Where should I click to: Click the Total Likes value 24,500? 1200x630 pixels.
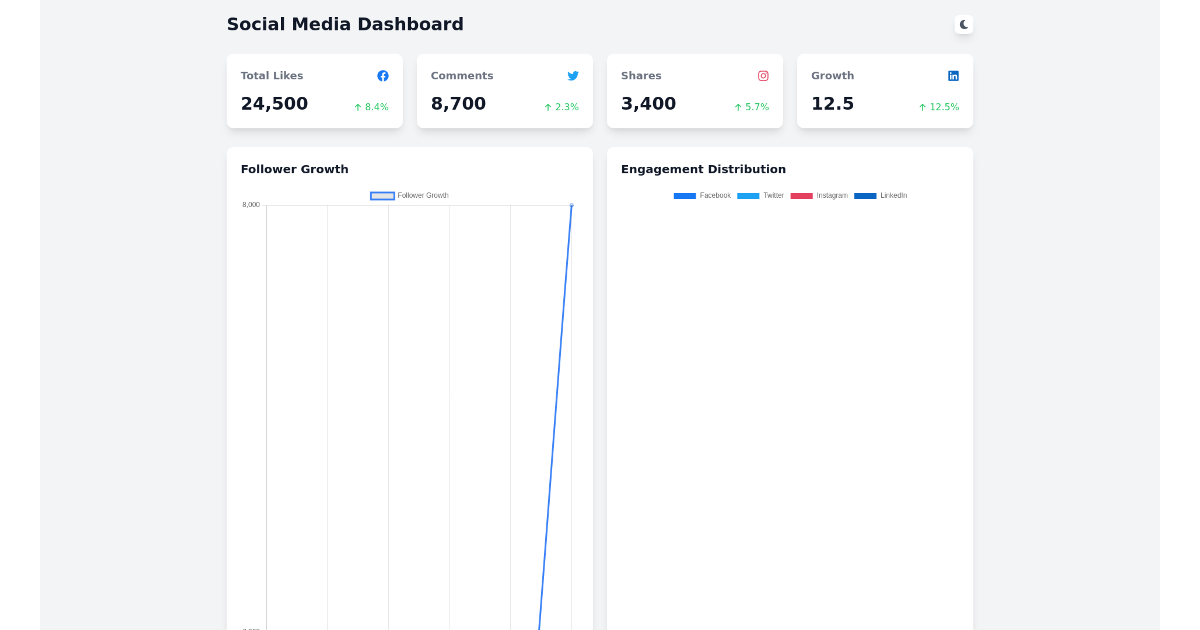click(x=274, y=103)
